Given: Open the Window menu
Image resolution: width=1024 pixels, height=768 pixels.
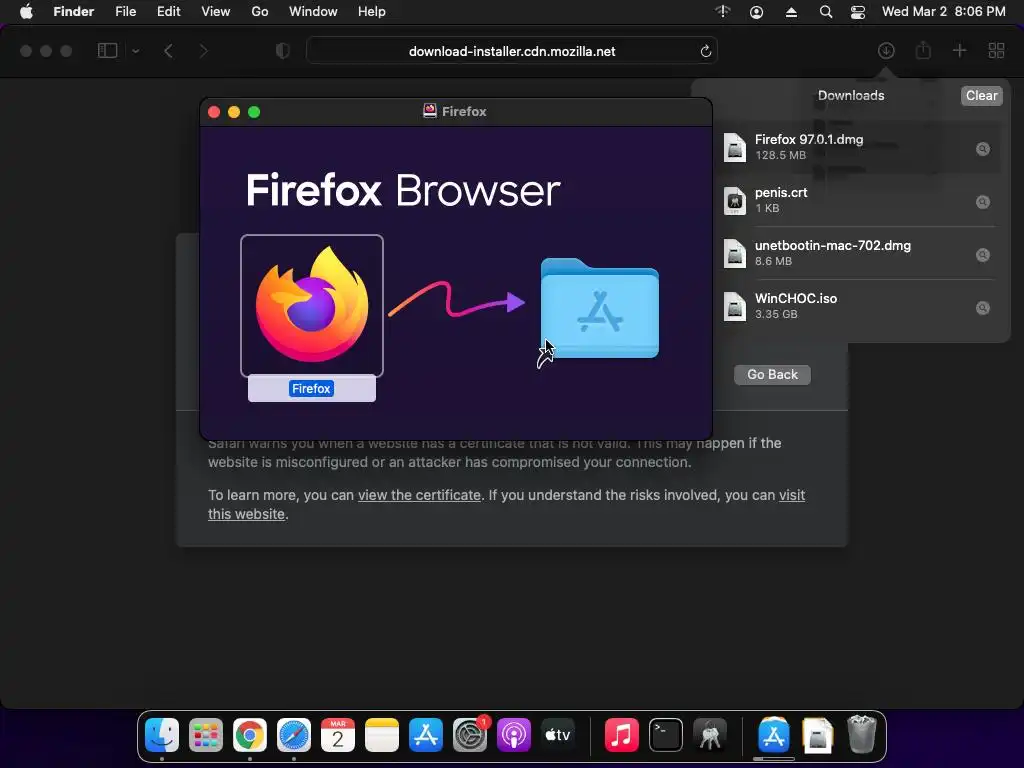Looking at the screenshot, I should (313, 12).
